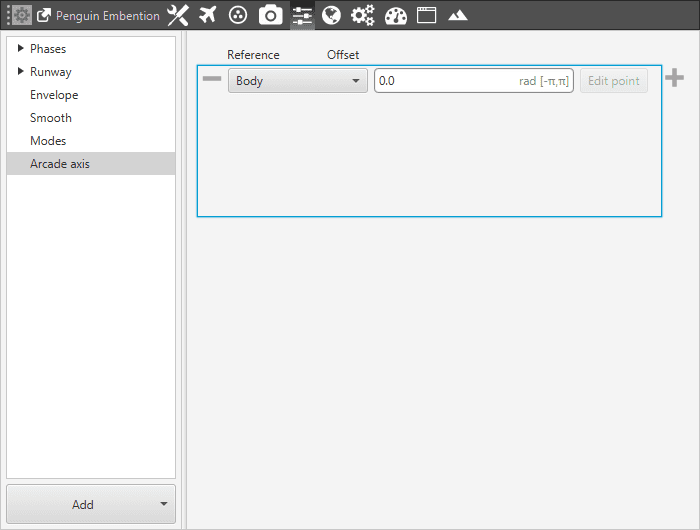The image size is (700, 530).
Task: Click the Offset column header
Action: pos(343,55)
